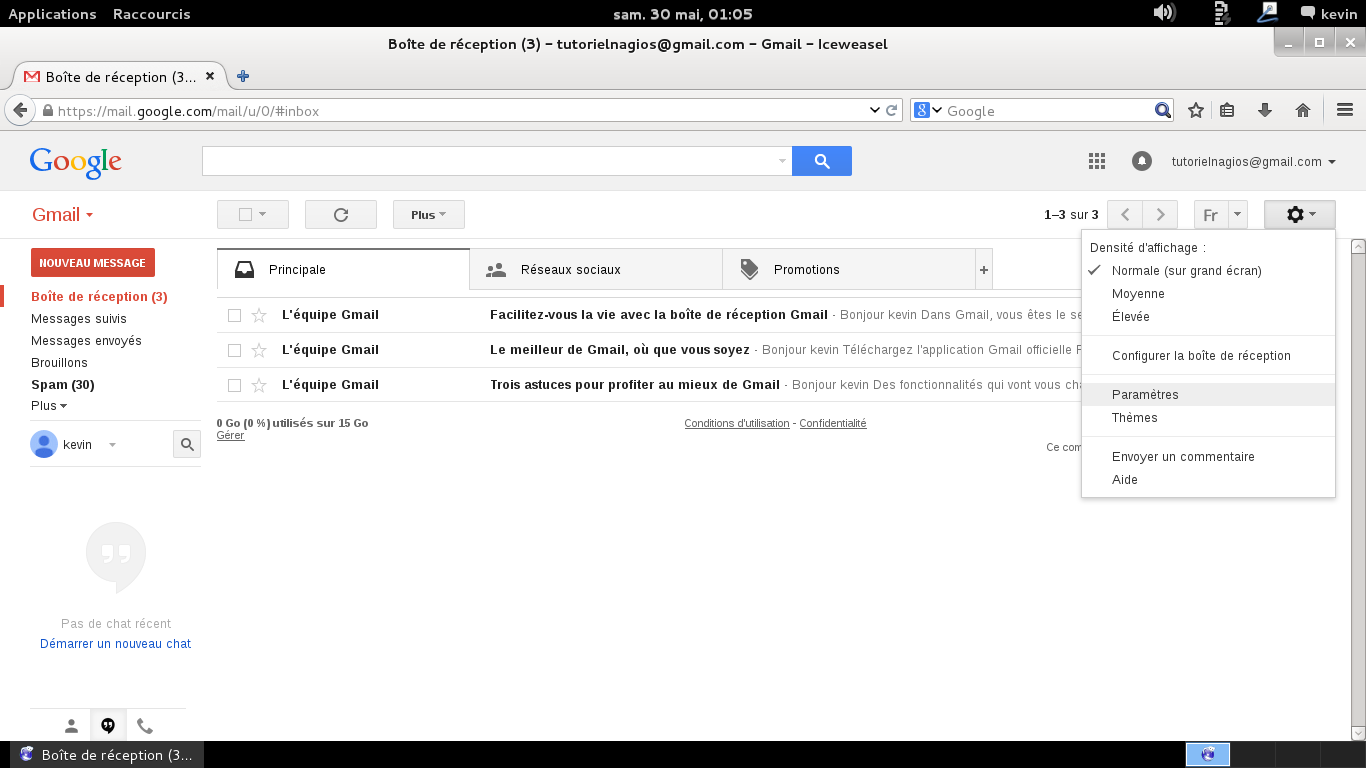Click the select-all checkbox in toolbar
Viewport: 1366px width, 768px height.
[x=245, y=214]
